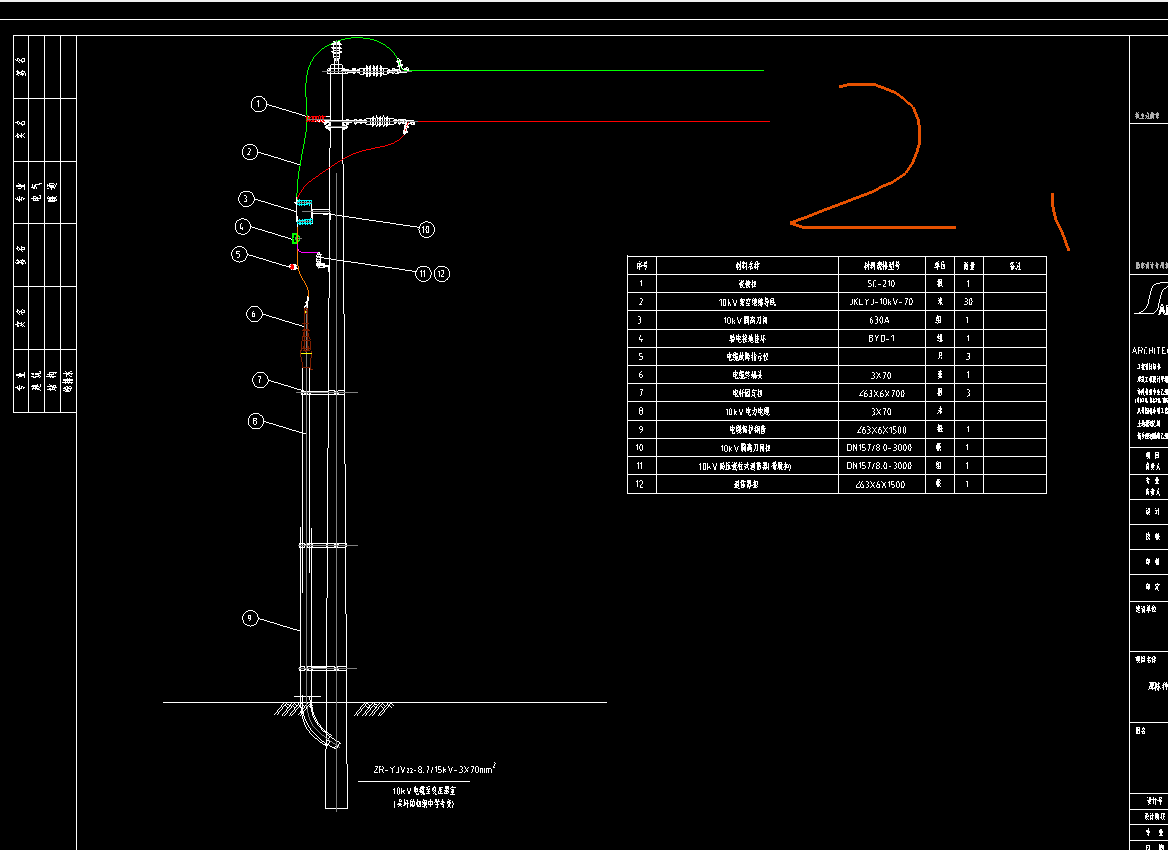The width and height of the screenshot is (1168, 850).
Task: Click callout balloon number 9
Action: coord(251,618)
